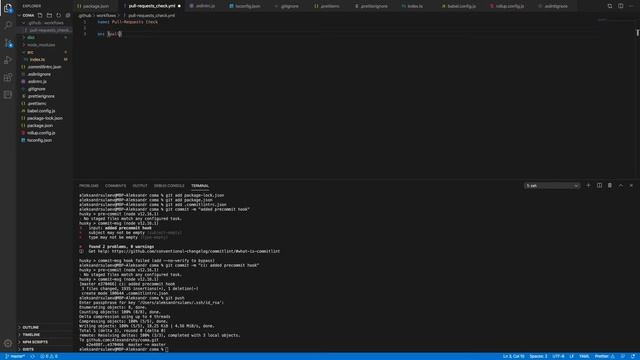Open the sixth activity bar view icon
Image resolution: width=640 pixels, height=360 pixels.
click(8, 95)
